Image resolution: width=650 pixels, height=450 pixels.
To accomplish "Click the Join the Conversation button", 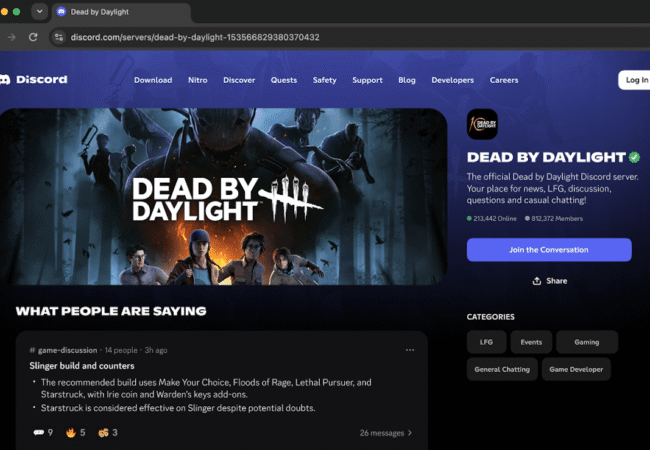I will (549, 250).
